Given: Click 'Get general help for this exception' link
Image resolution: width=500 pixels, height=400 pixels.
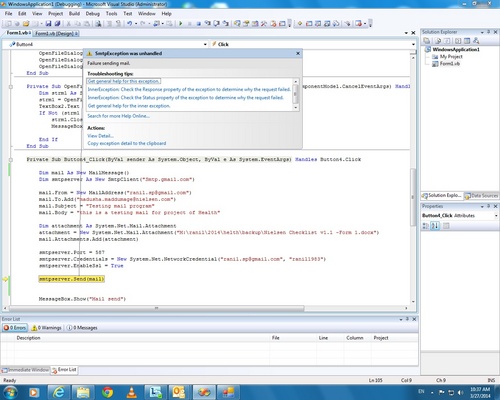Looking at the screenshot, I should tap(123, 81).
